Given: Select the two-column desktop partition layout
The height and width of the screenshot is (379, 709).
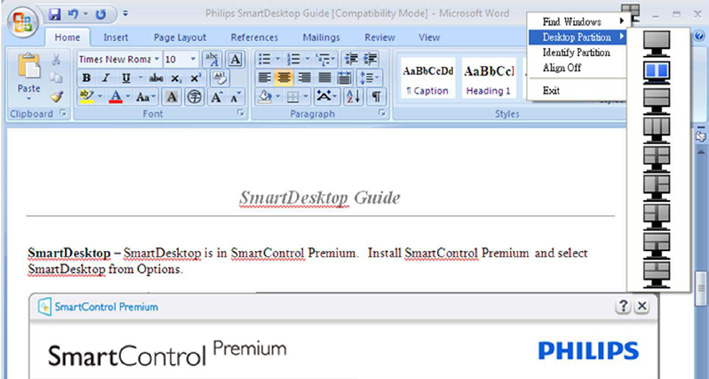Looking at the screenshot, I should pyautogui.click(x=657, y=72).
